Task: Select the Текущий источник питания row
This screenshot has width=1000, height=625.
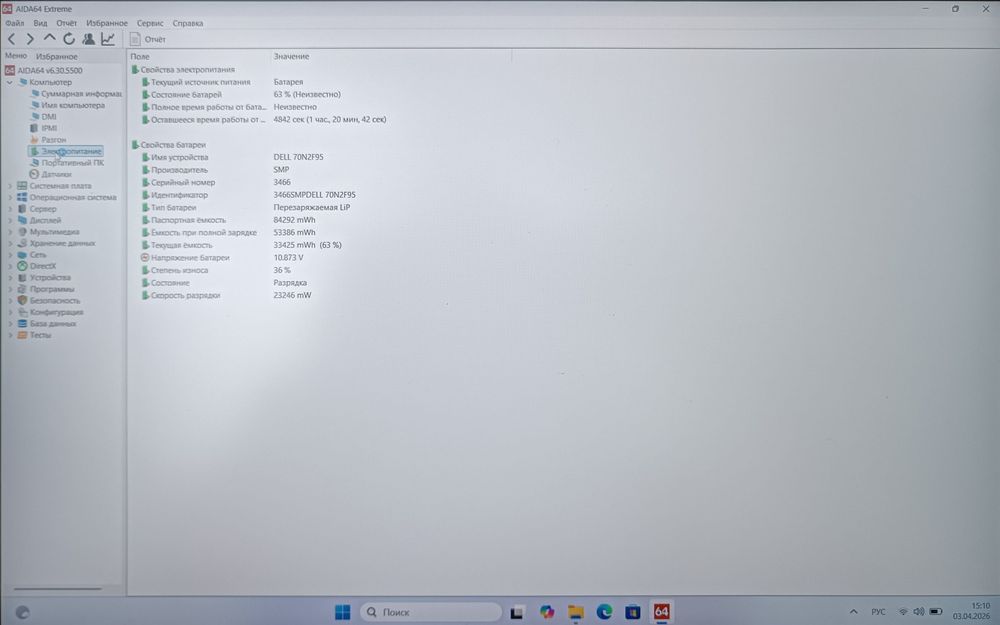Action: pyautogui.click(x=319, y=82)
